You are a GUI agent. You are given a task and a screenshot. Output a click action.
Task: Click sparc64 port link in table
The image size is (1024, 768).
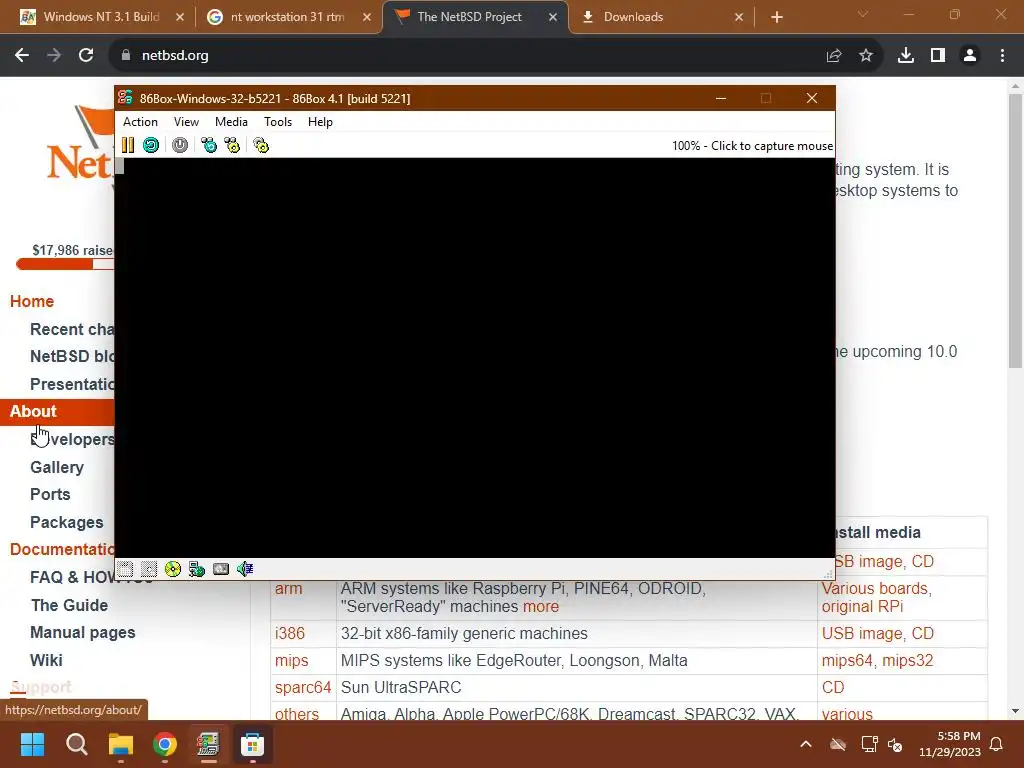click(303, 688)
